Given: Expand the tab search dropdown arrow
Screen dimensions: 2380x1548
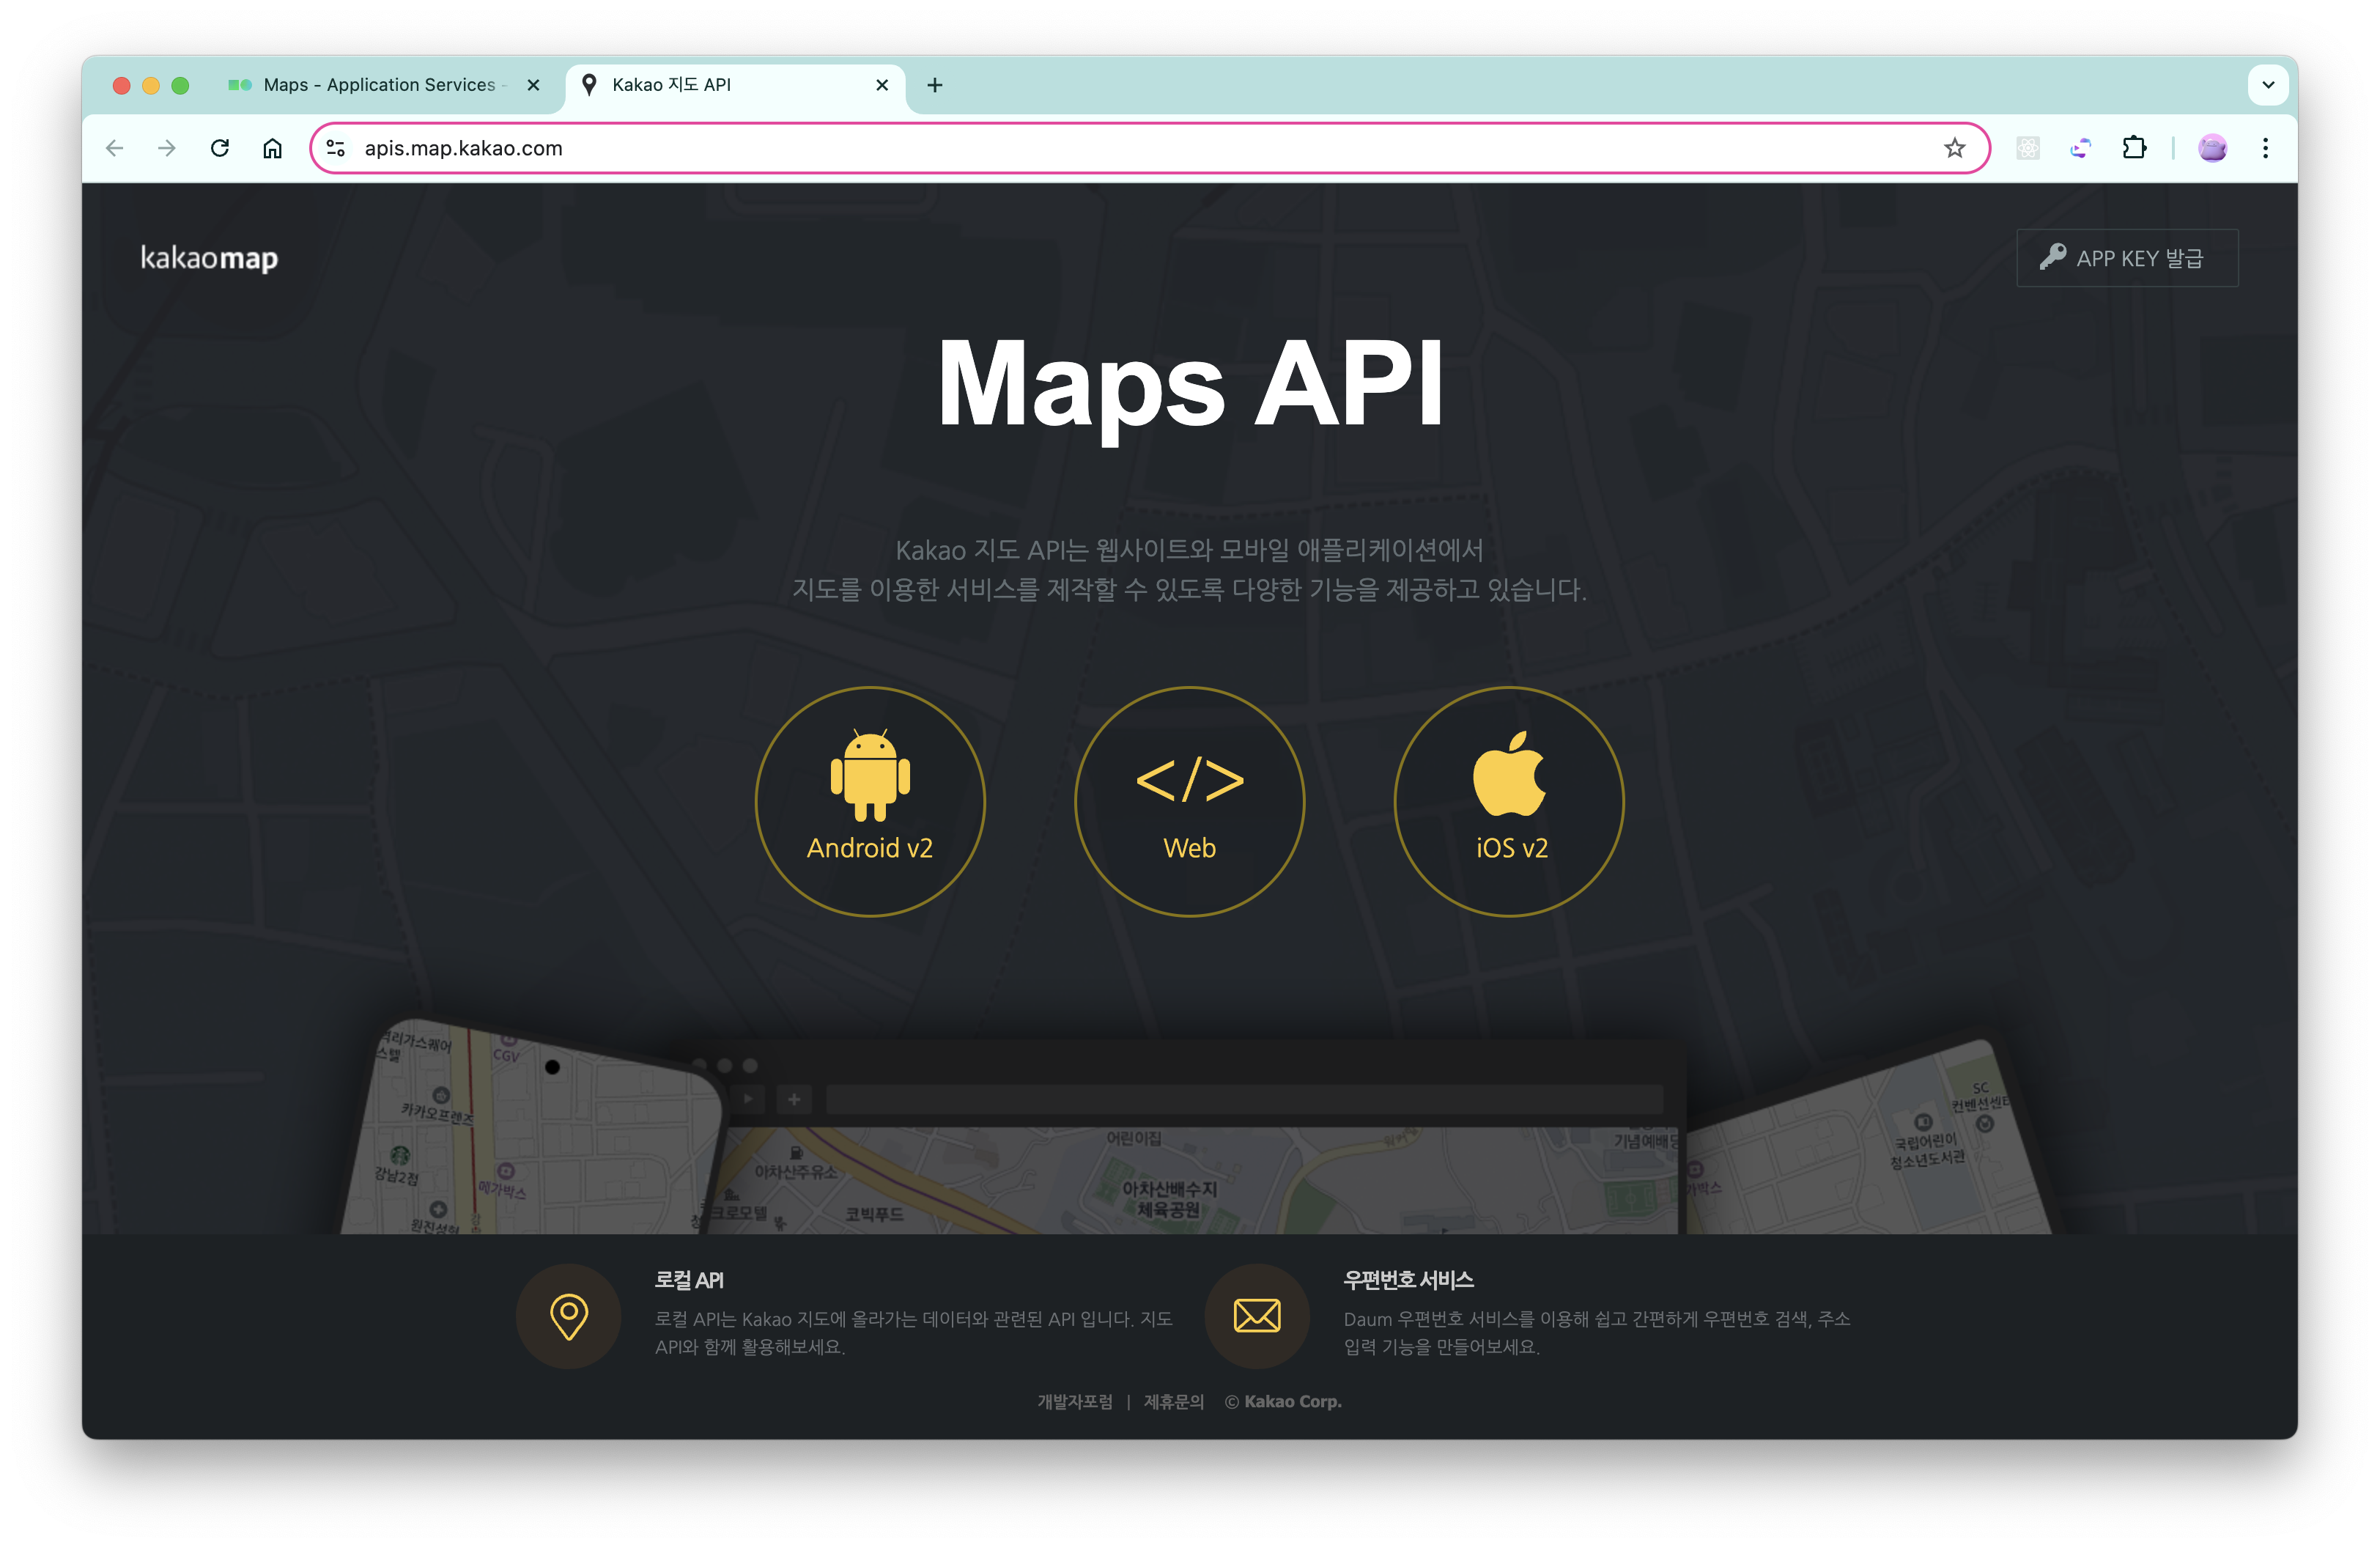Looking at the screenshot, I should (2268, 85).
